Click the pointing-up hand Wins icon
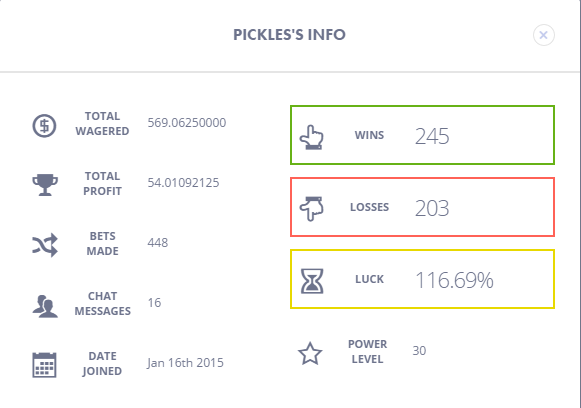 tap(312, 137)
